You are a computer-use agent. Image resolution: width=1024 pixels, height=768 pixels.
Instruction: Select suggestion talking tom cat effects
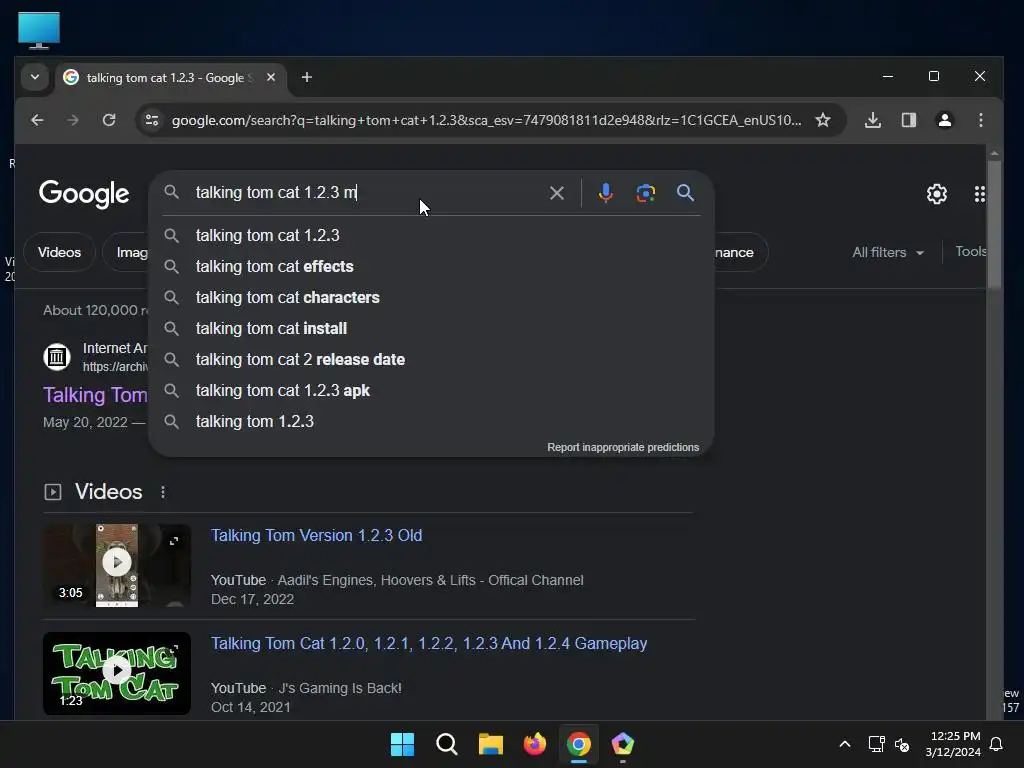pos(431,266)
